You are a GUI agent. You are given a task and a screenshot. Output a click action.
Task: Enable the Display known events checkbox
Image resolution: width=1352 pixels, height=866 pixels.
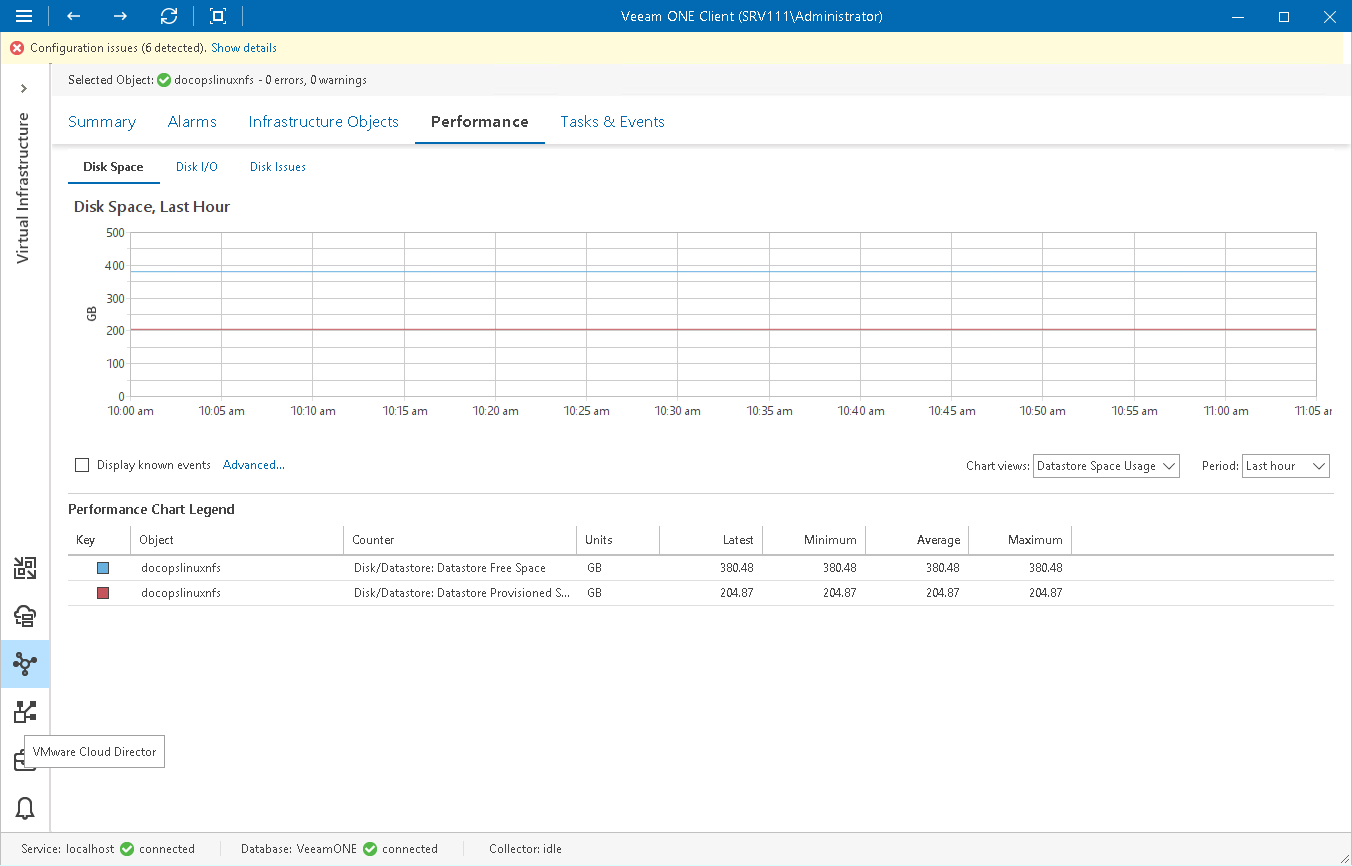(81, 464)
